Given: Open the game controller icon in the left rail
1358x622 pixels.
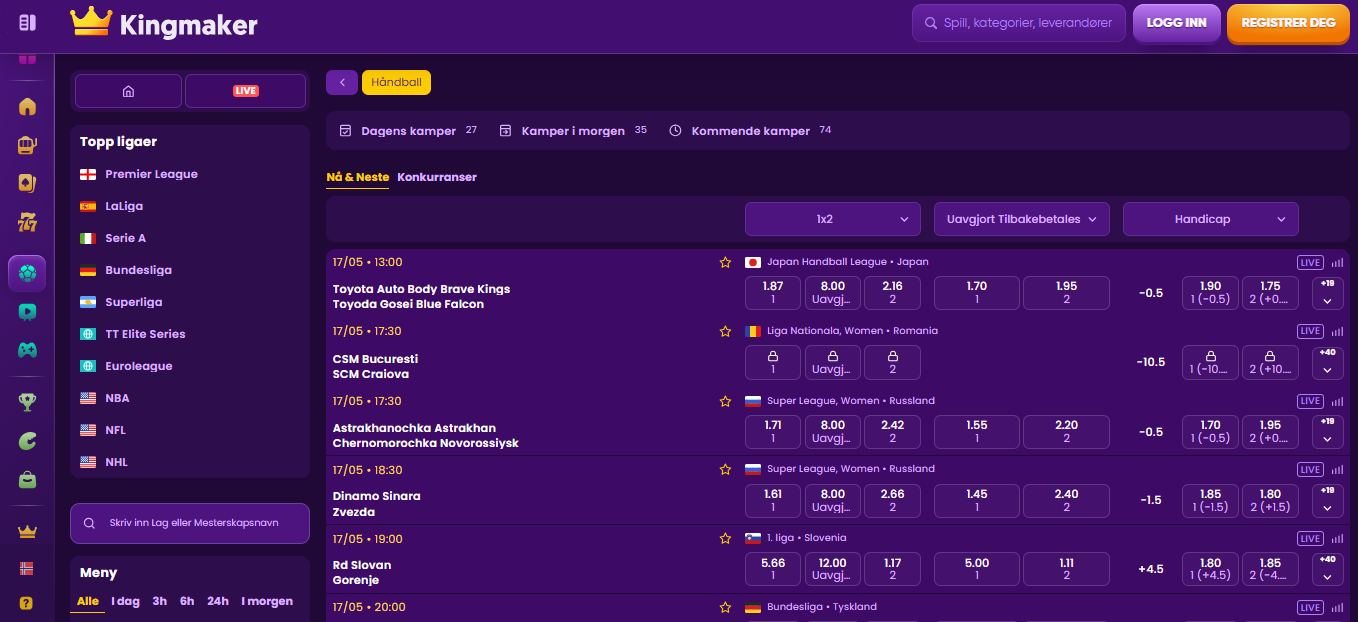Looking at the screenshot, I should pyautogui.click(x=27, y=351).
